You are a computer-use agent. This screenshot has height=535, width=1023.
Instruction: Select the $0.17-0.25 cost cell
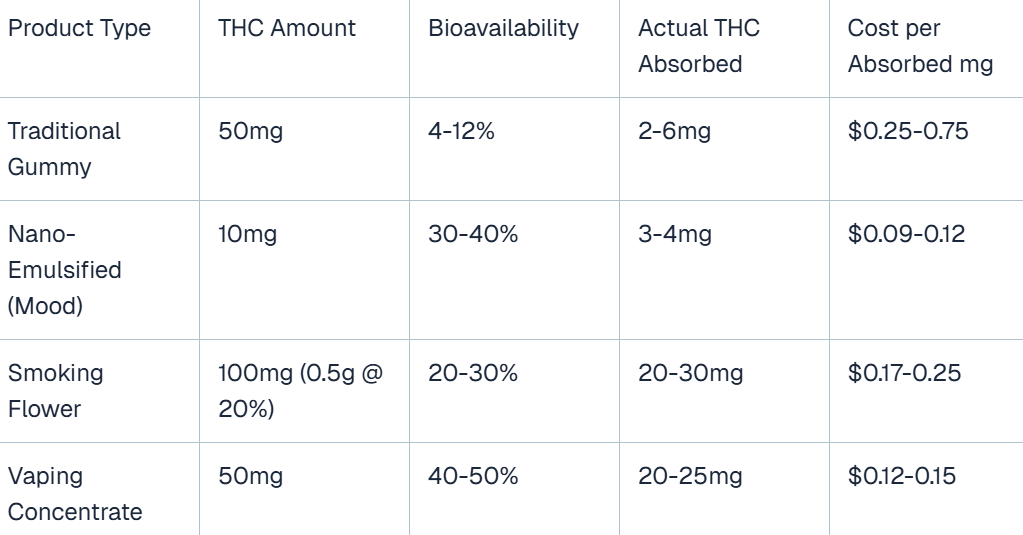pyautogui.click(x=904, y=373)
